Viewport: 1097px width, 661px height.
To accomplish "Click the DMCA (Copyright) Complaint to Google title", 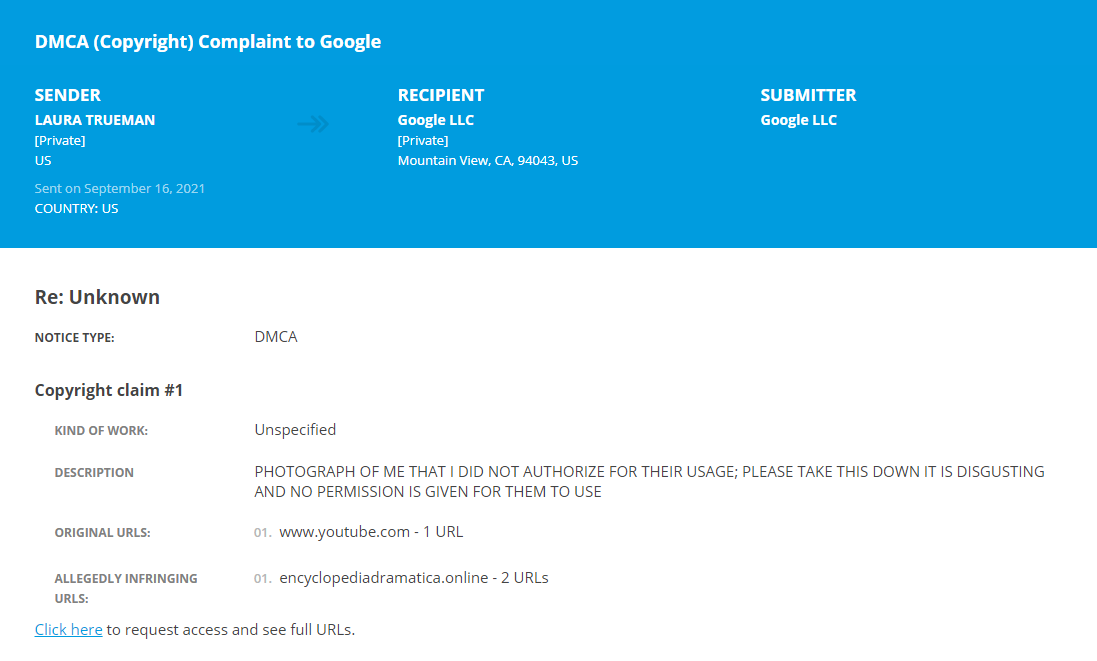I will pos(208,42).
